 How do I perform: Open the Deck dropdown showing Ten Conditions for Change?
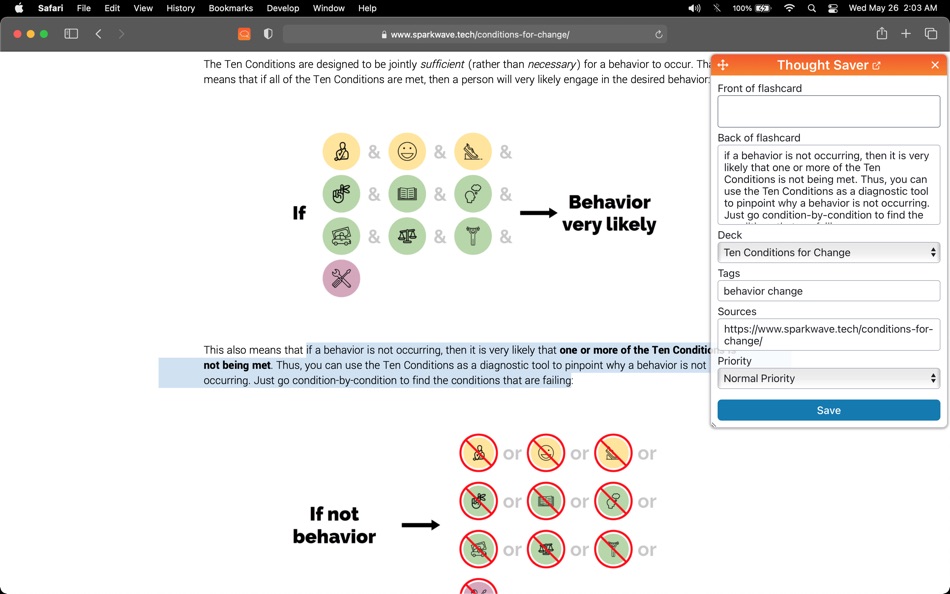pos(828,251)
